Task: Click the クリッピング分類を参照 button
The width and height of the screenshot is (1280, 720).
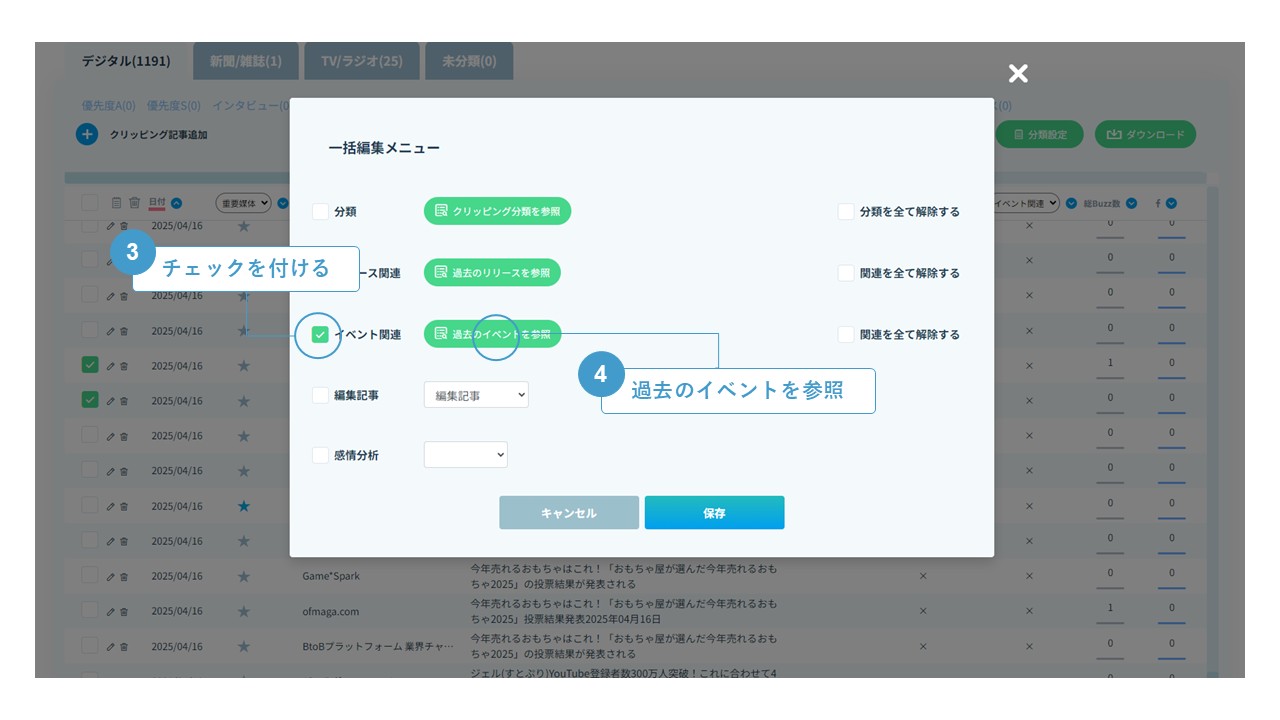Action: pos(497,212)
